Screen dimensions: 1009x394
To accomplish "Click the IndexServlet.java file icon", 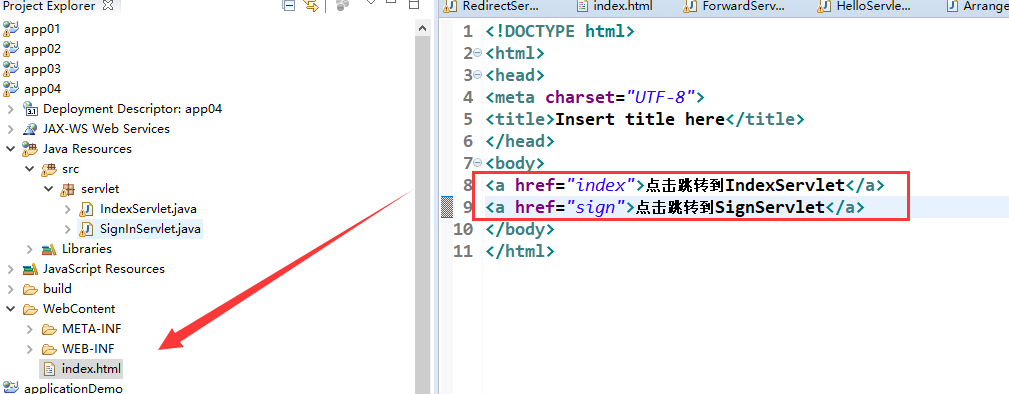I will tap(87, 209).
